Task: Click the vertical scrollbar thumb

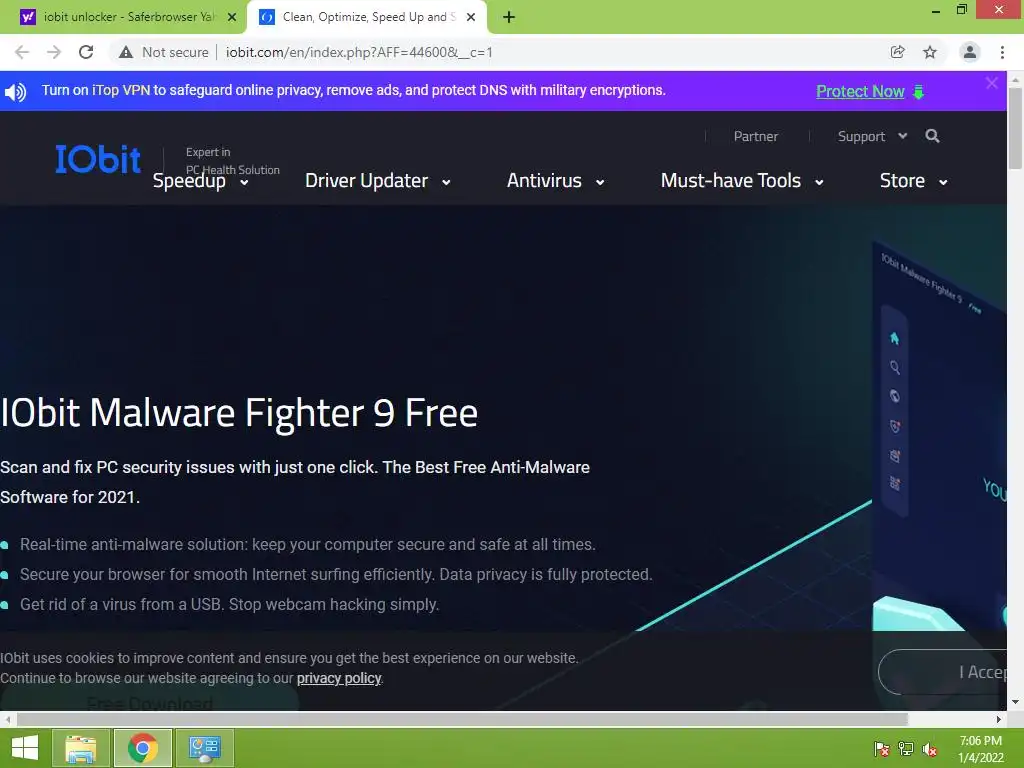Action: click(1015, 127)
